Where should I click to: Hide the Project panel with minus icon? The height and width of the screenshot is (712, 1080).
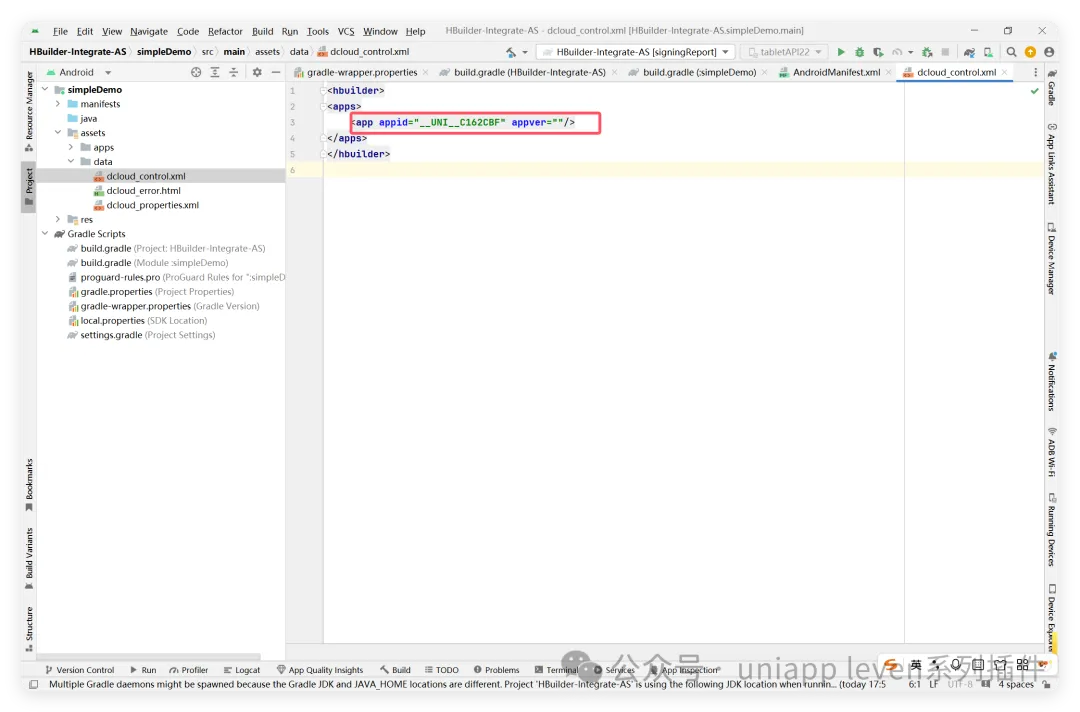pos(276,72)
